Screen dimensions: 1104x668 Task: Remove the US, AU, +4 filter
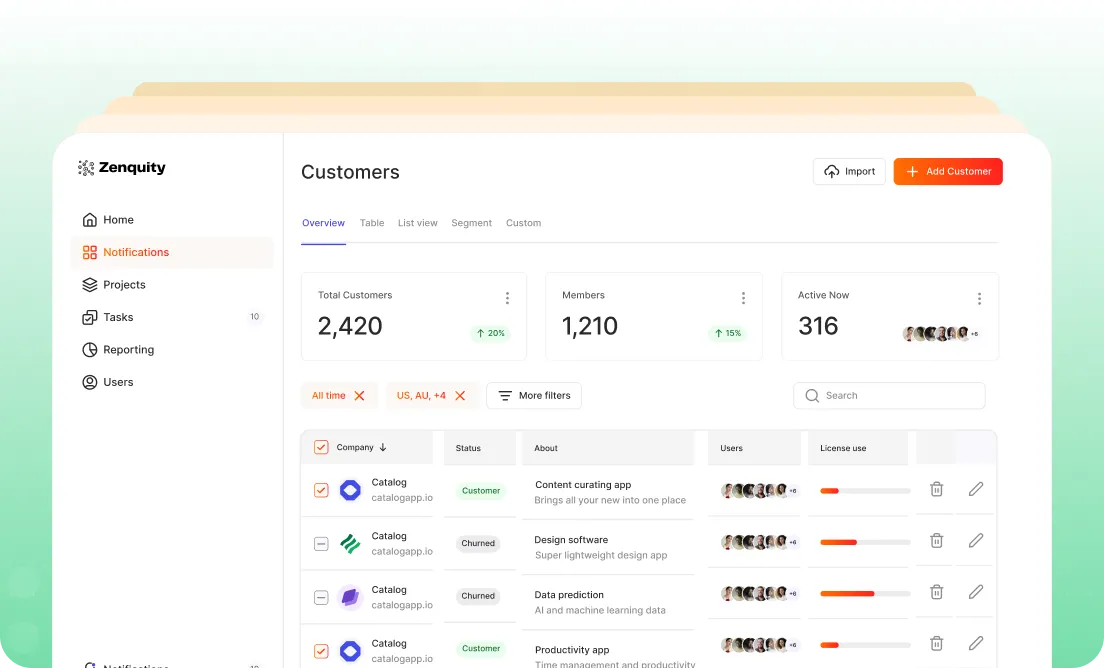pyautogui.click(x=460, y=396)
